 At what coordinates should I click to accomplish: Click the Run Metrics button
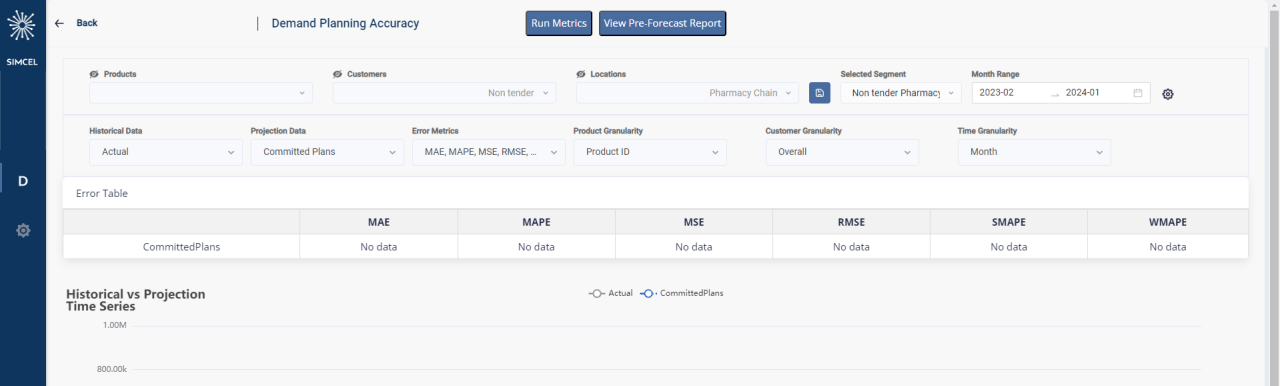[559, 23]
